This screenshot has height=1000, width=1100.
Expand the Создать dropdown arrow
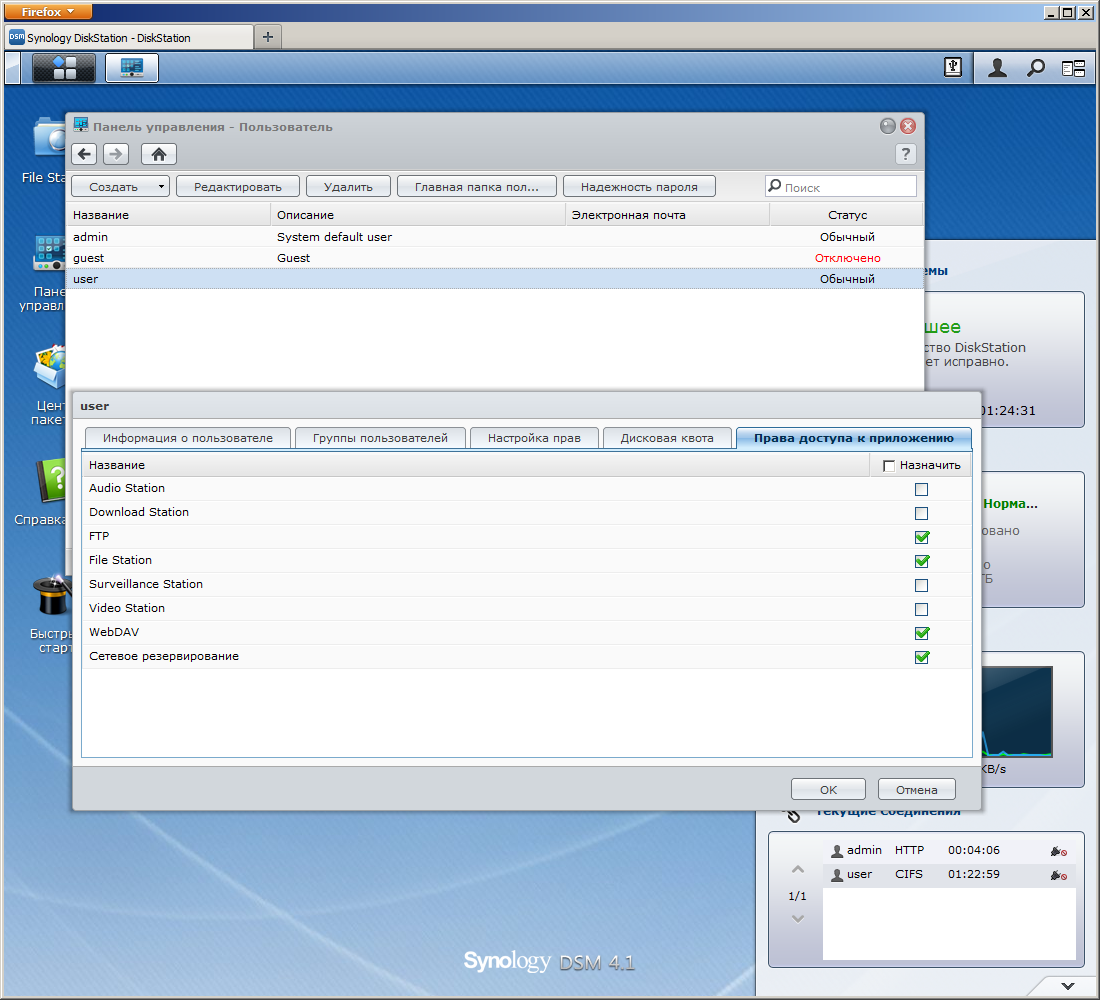(161, 187)
